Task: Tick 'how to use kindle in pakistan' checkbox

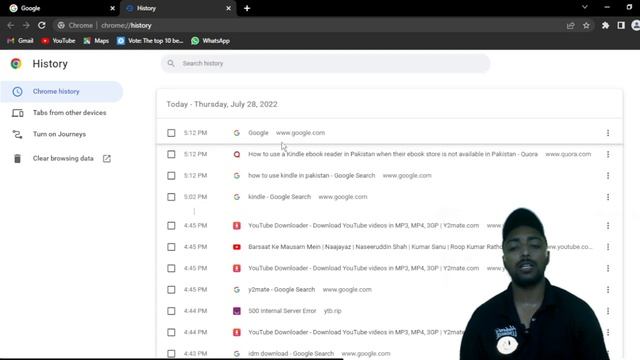Action: [x=171, y=176]
